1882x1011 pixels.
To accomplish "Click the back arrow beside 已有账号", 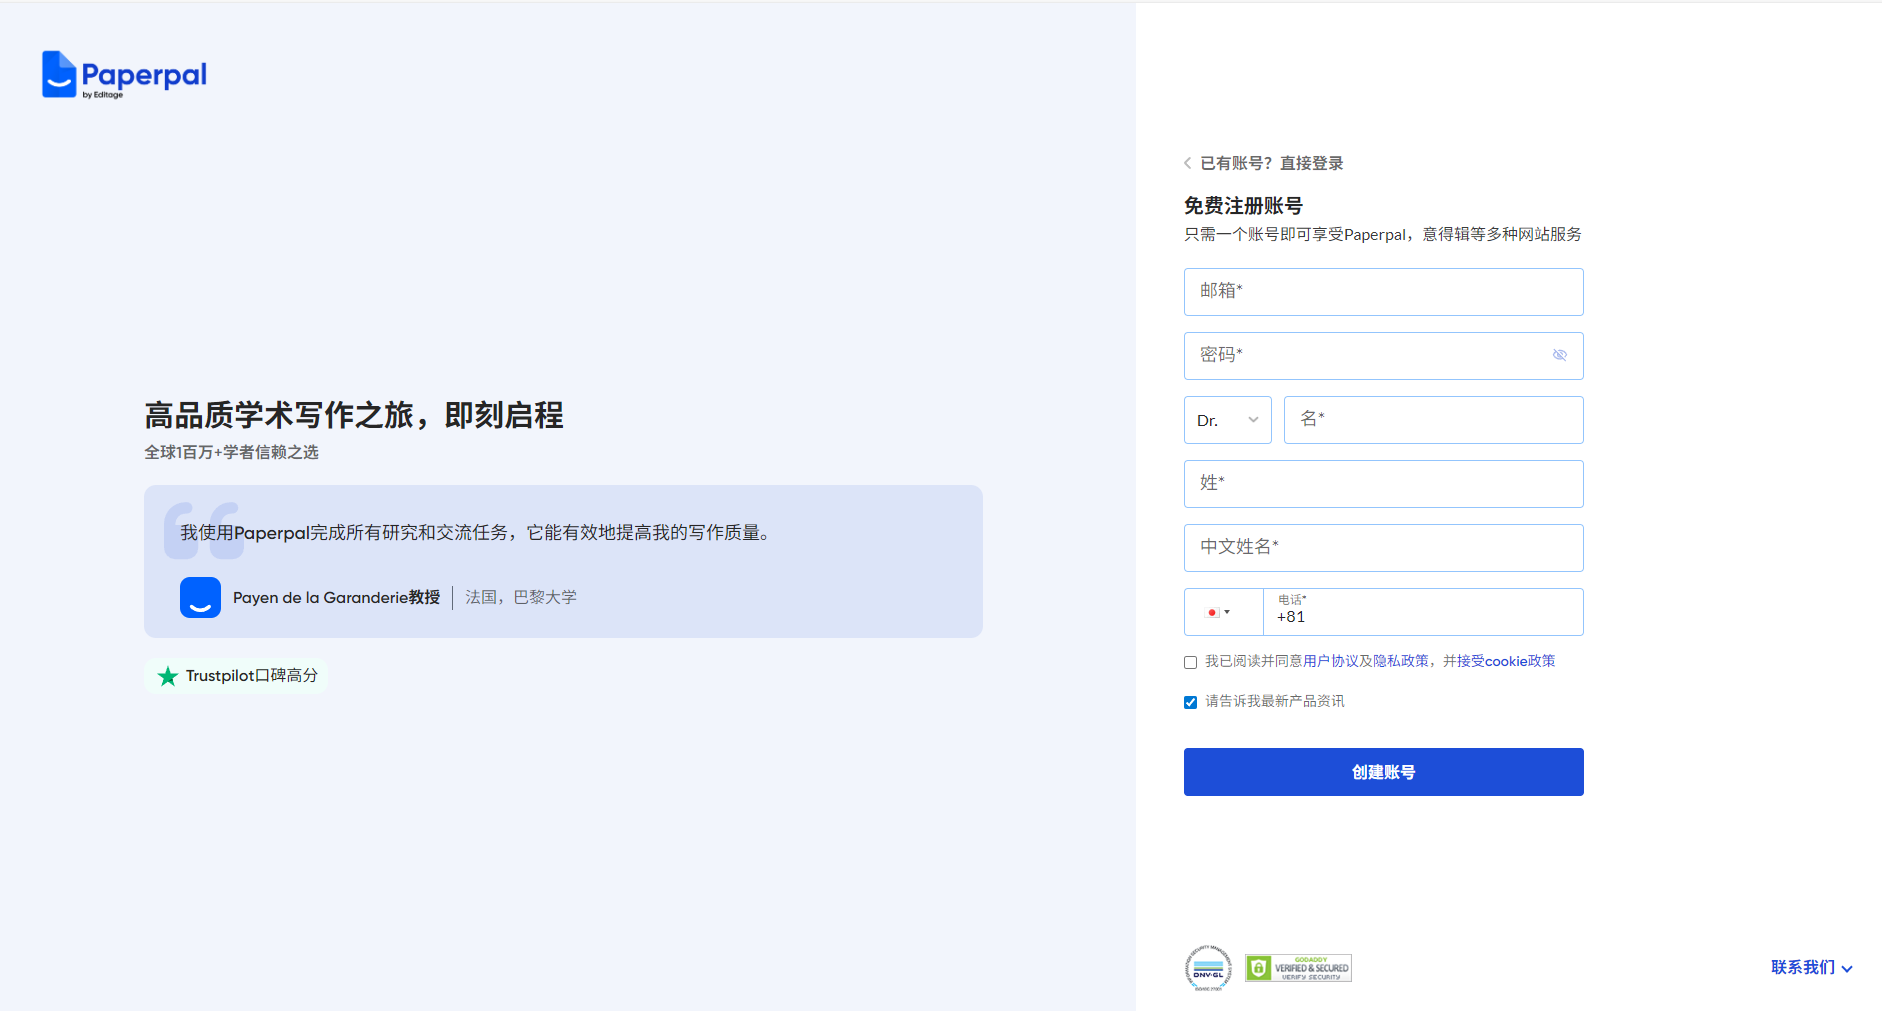I will [1187, 163].
